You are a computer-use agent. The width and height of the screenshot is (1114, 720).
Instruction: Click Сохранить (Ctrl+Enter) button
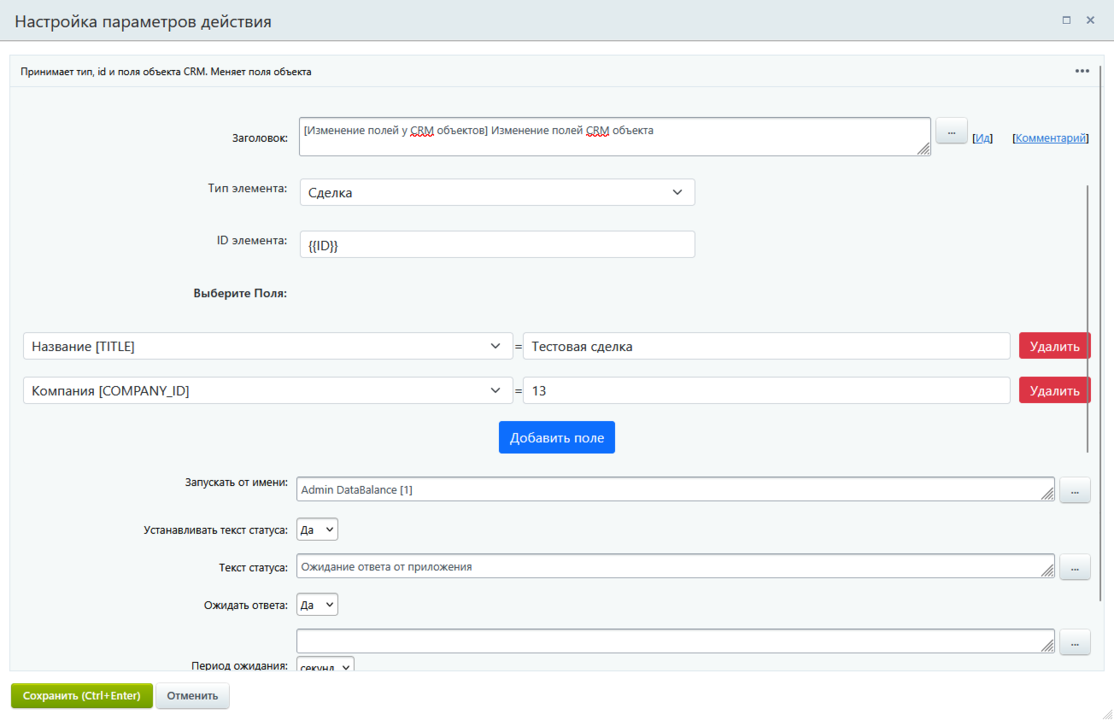click(x=82, y=695)
